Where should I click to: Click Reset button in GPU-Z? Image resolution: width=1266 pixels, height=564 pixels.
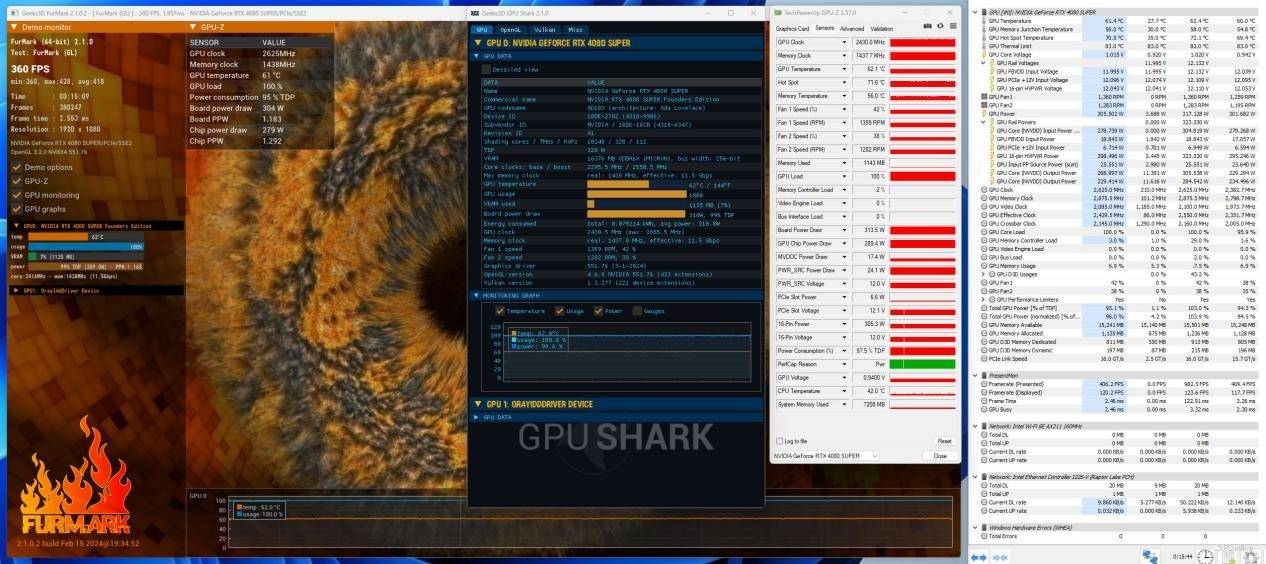tap(944, 441)
